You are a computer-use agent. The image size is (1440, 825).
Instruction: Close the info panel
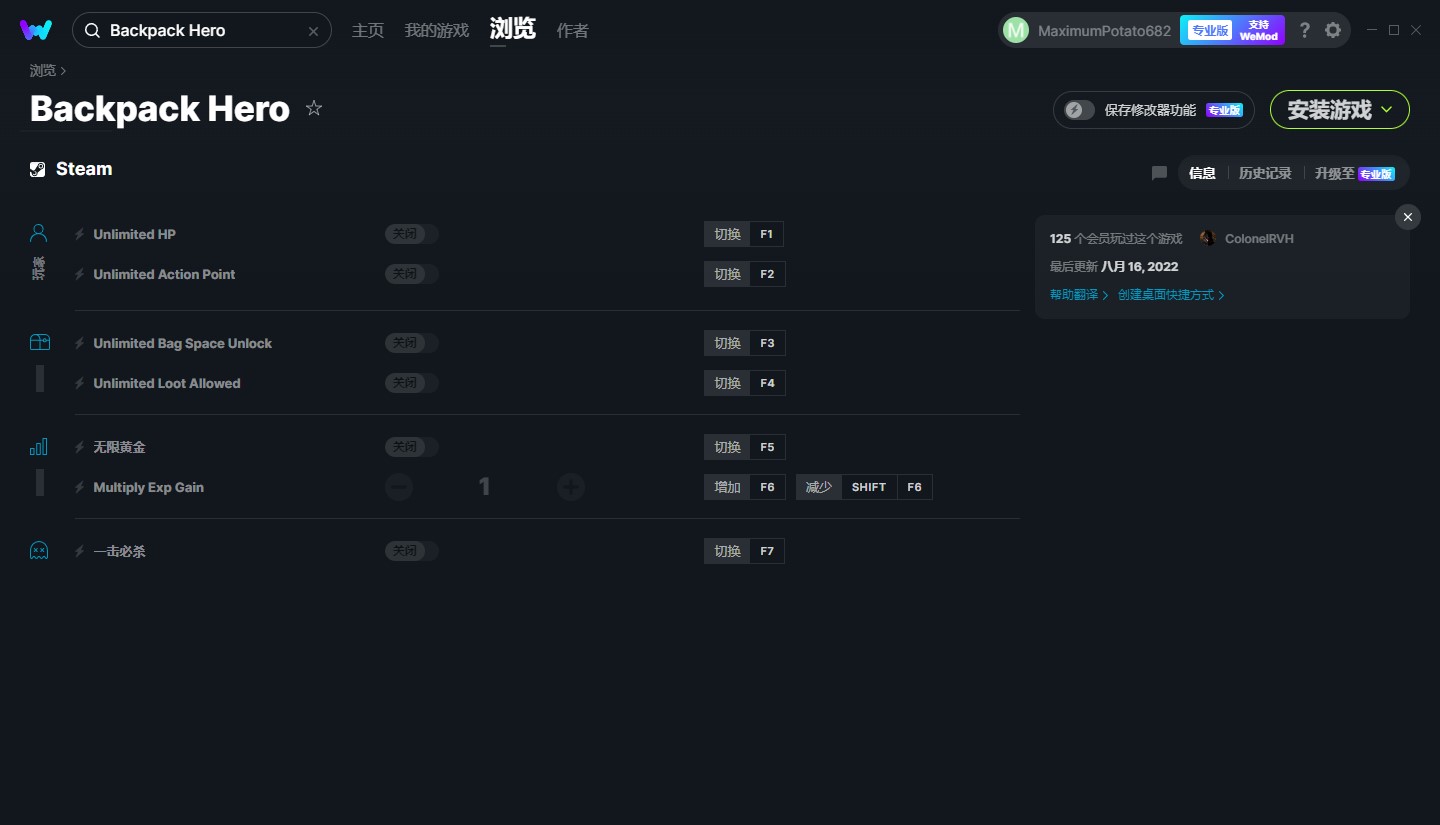tap(1408, 217)
